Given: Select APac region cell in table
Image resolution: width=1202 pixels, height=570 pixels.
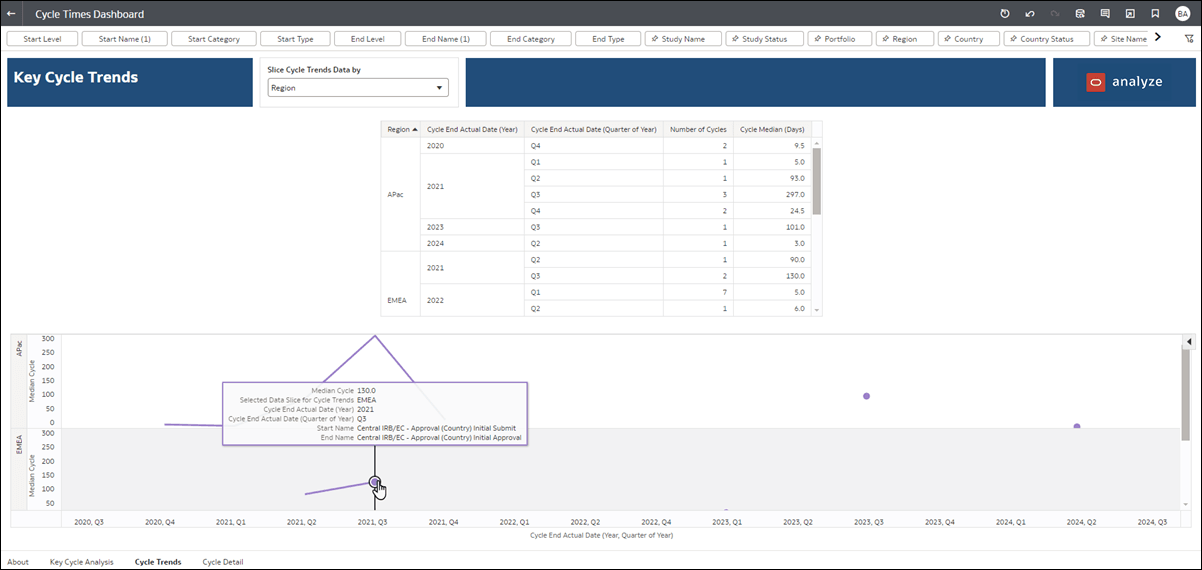Looking at the screenshot, I should [400, 194].
